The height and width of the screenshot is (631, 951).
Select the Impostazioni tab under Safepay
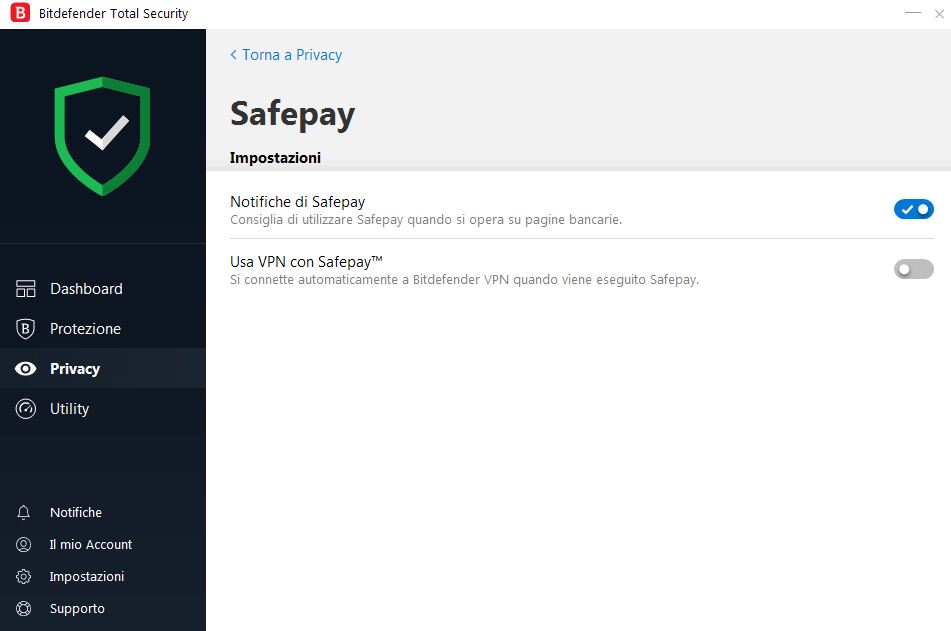coord(275,158)
